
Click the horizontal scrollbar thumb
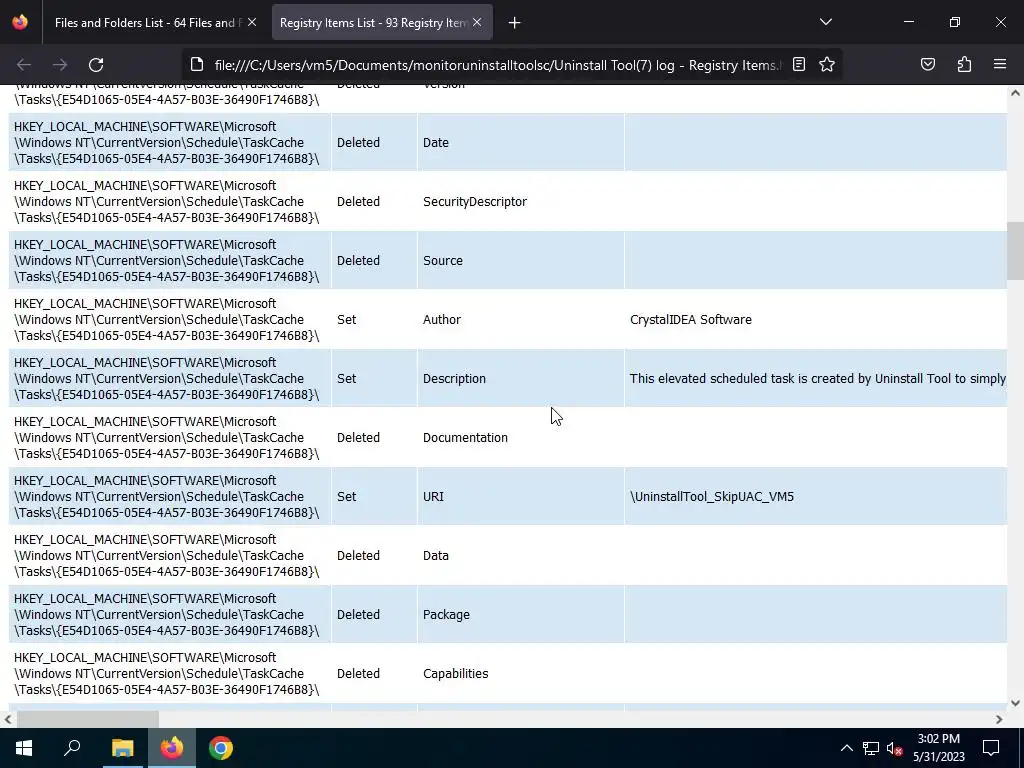coord(88,719)
